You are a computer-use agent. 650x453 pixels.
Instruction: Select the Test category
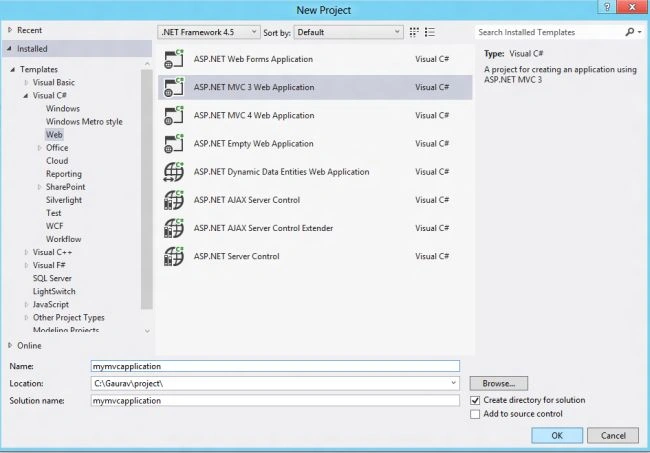53,213
